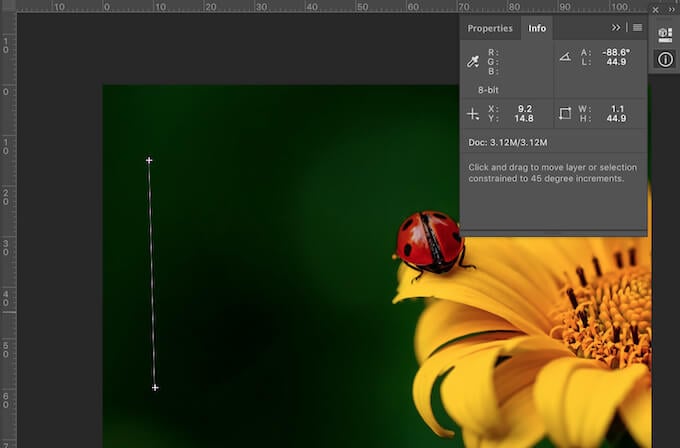The height and width of the screenshot is (448, 680).
Task: Switch to the Properties tab
Action: pyautogui.click(x=490, y=28)
